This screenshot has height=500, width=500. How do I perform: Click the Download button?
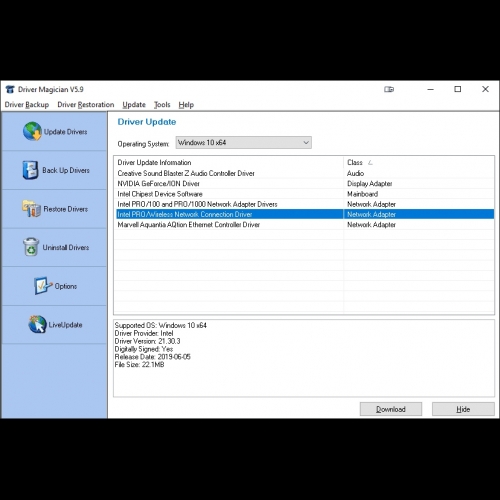(x=391, y=409)
